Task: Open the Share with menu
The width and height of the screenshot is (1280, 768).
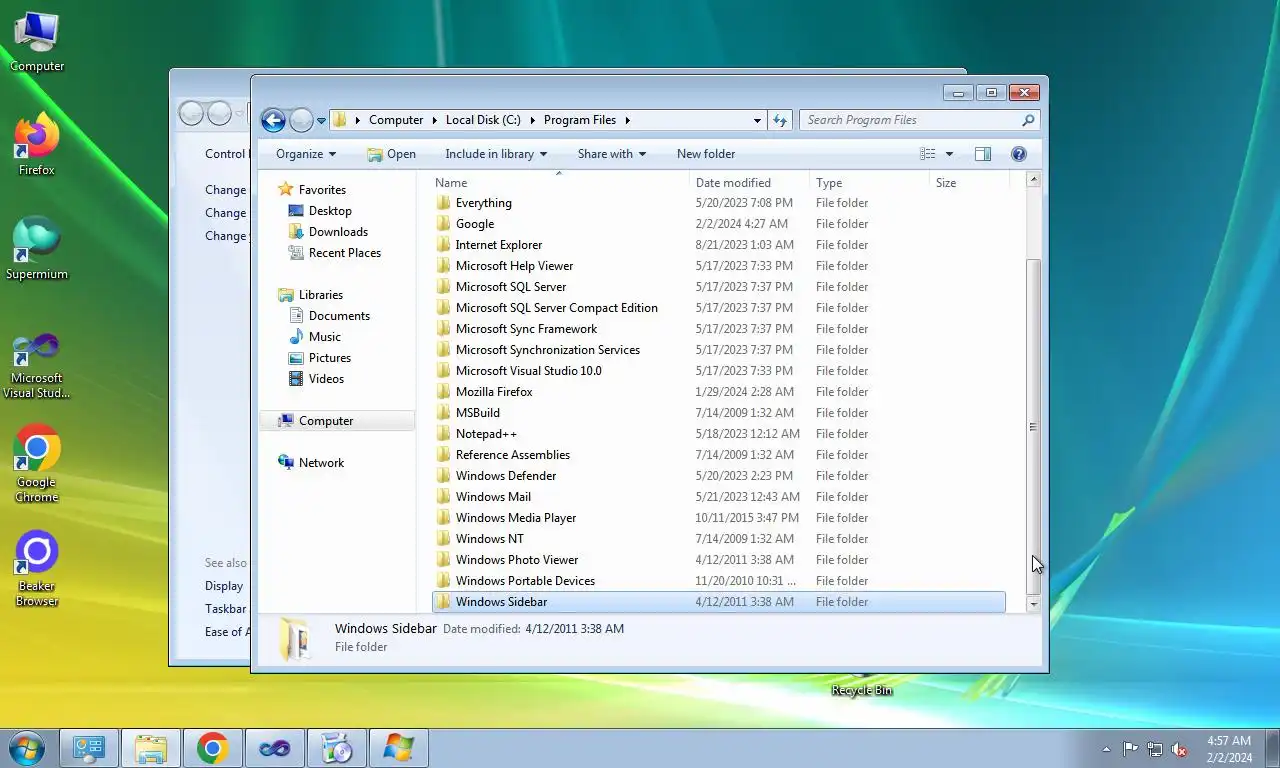Action: click(x=612, y=154)
